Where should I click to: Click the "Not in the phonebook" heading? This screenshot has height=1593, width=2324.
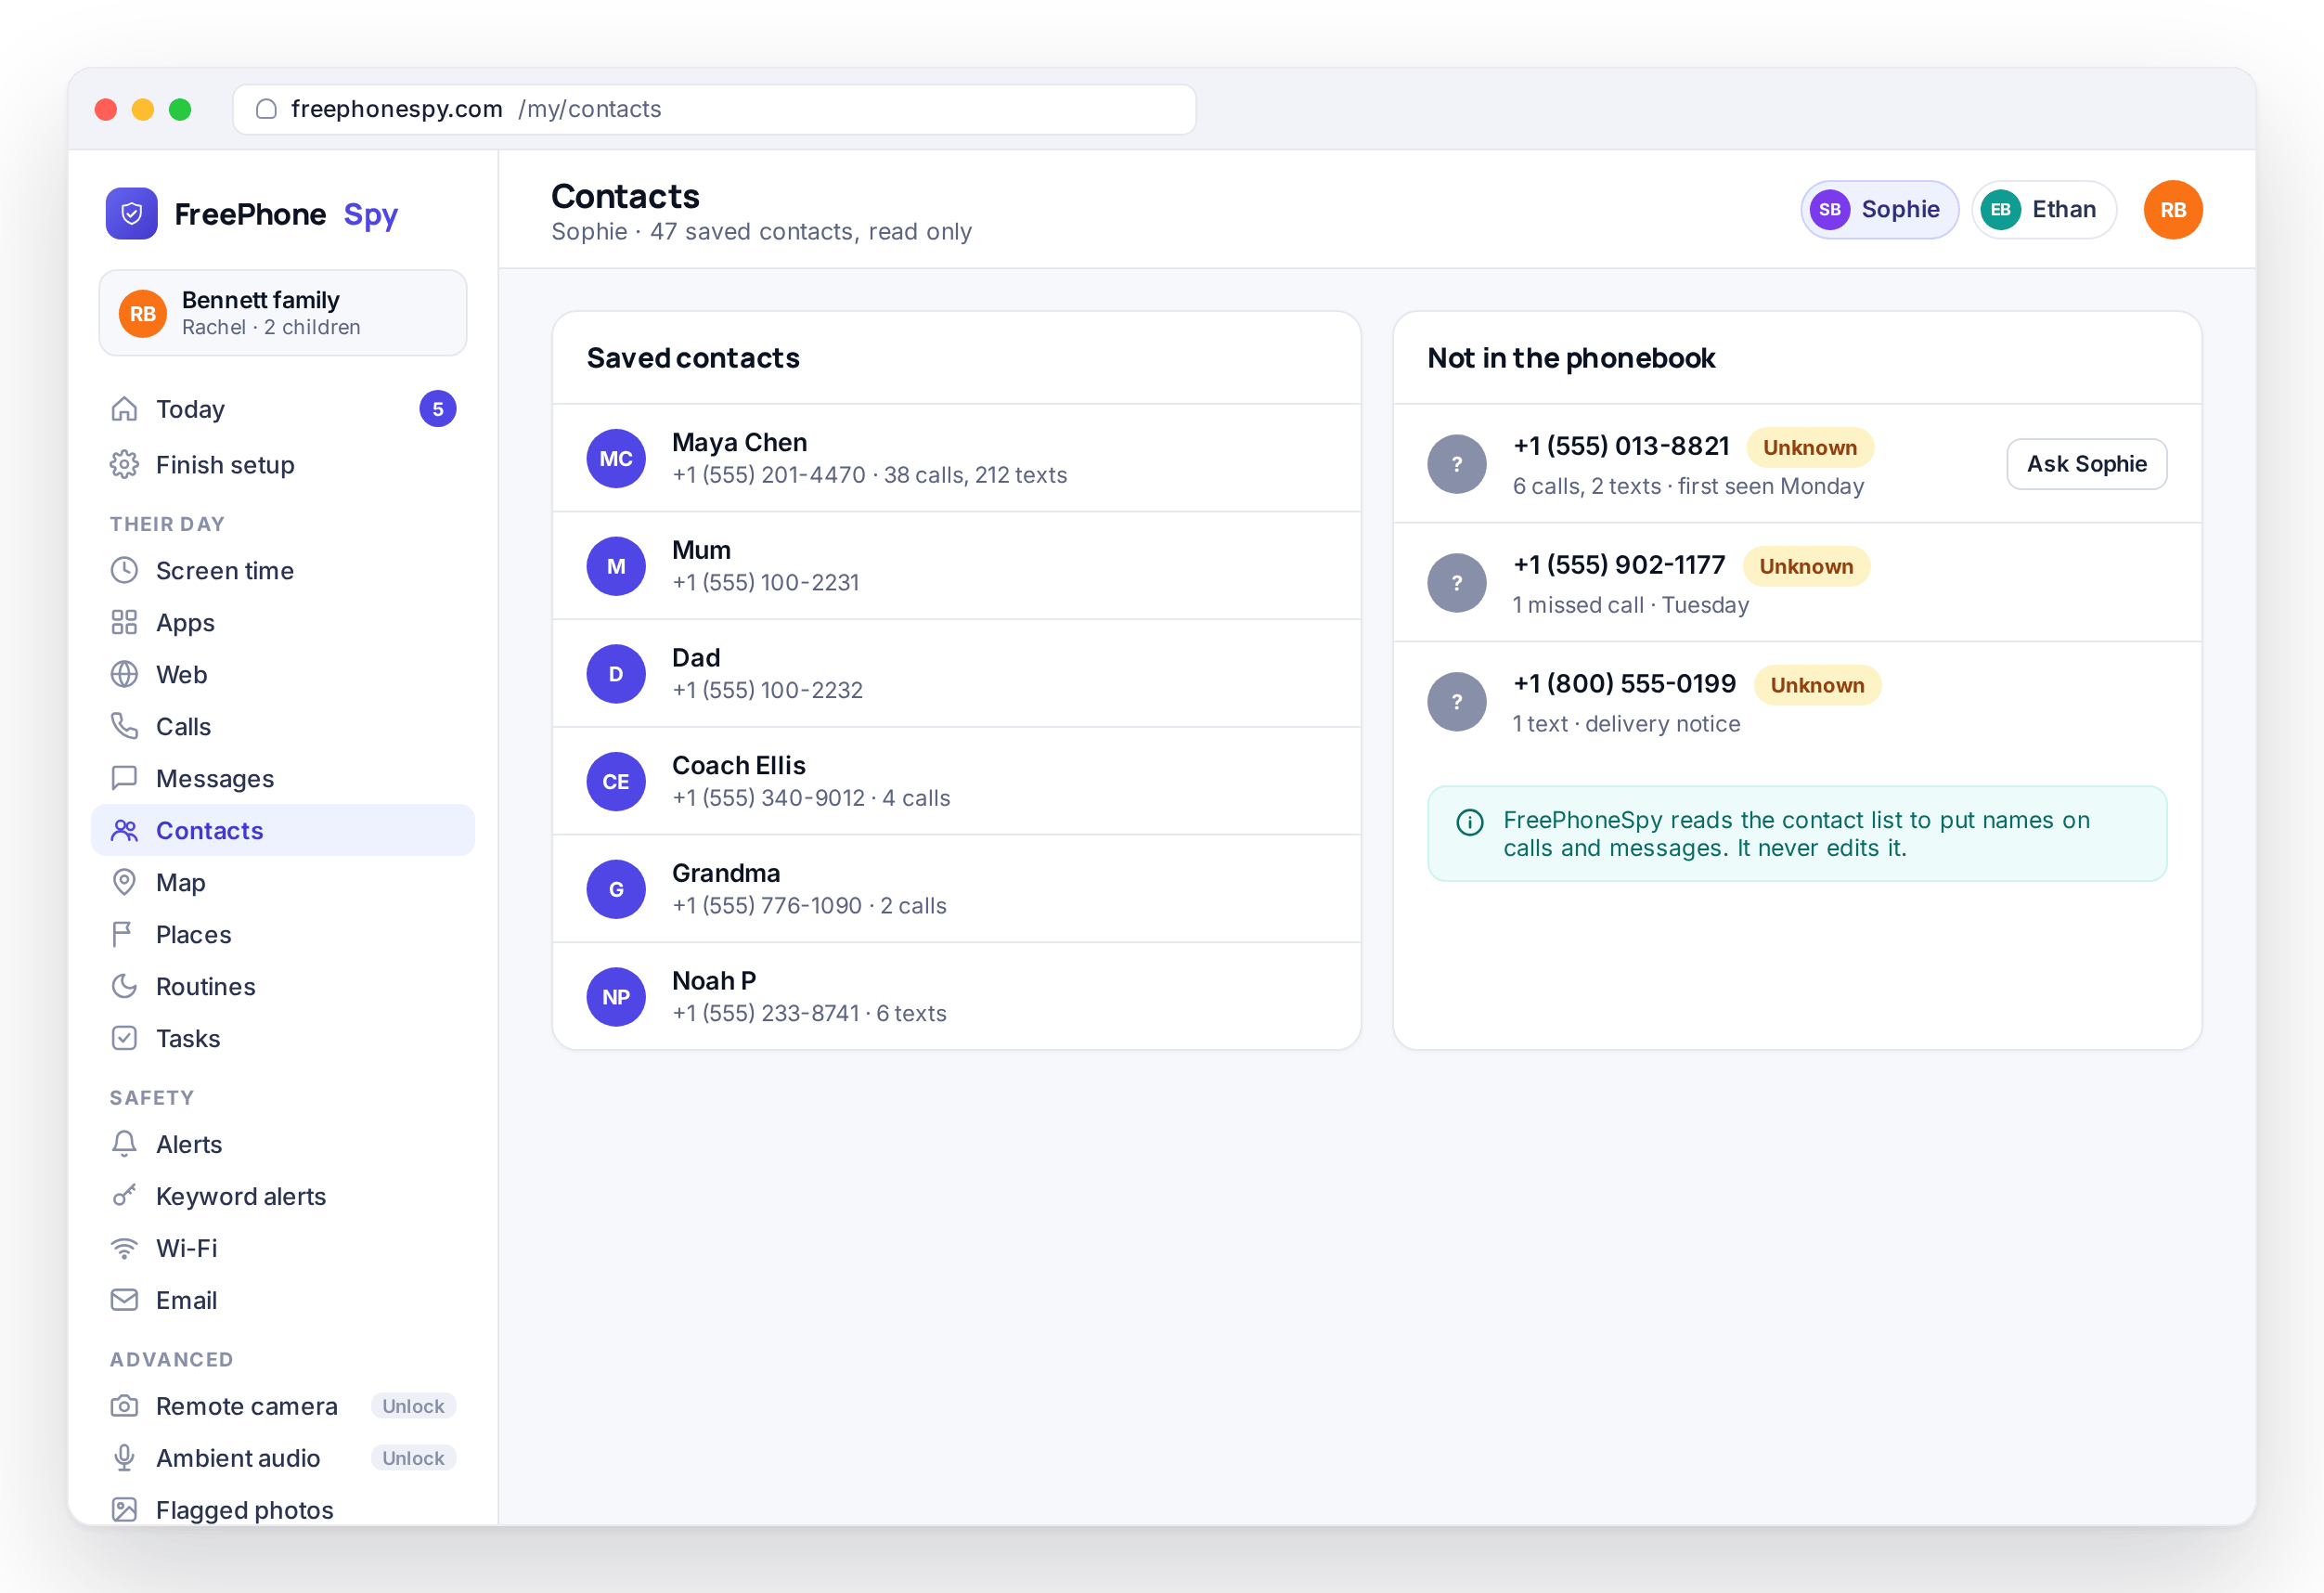click(1571, 358)
